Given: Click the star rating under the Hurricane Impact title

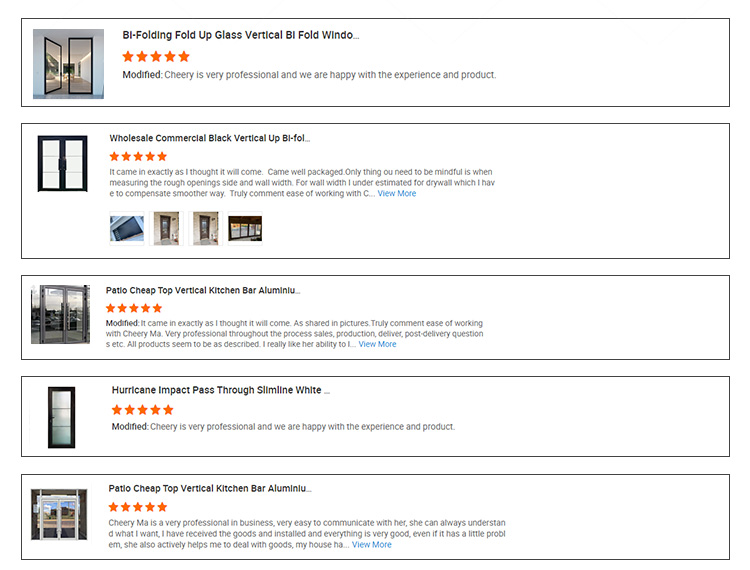Looking at the screenshot, I should (142, 410).
